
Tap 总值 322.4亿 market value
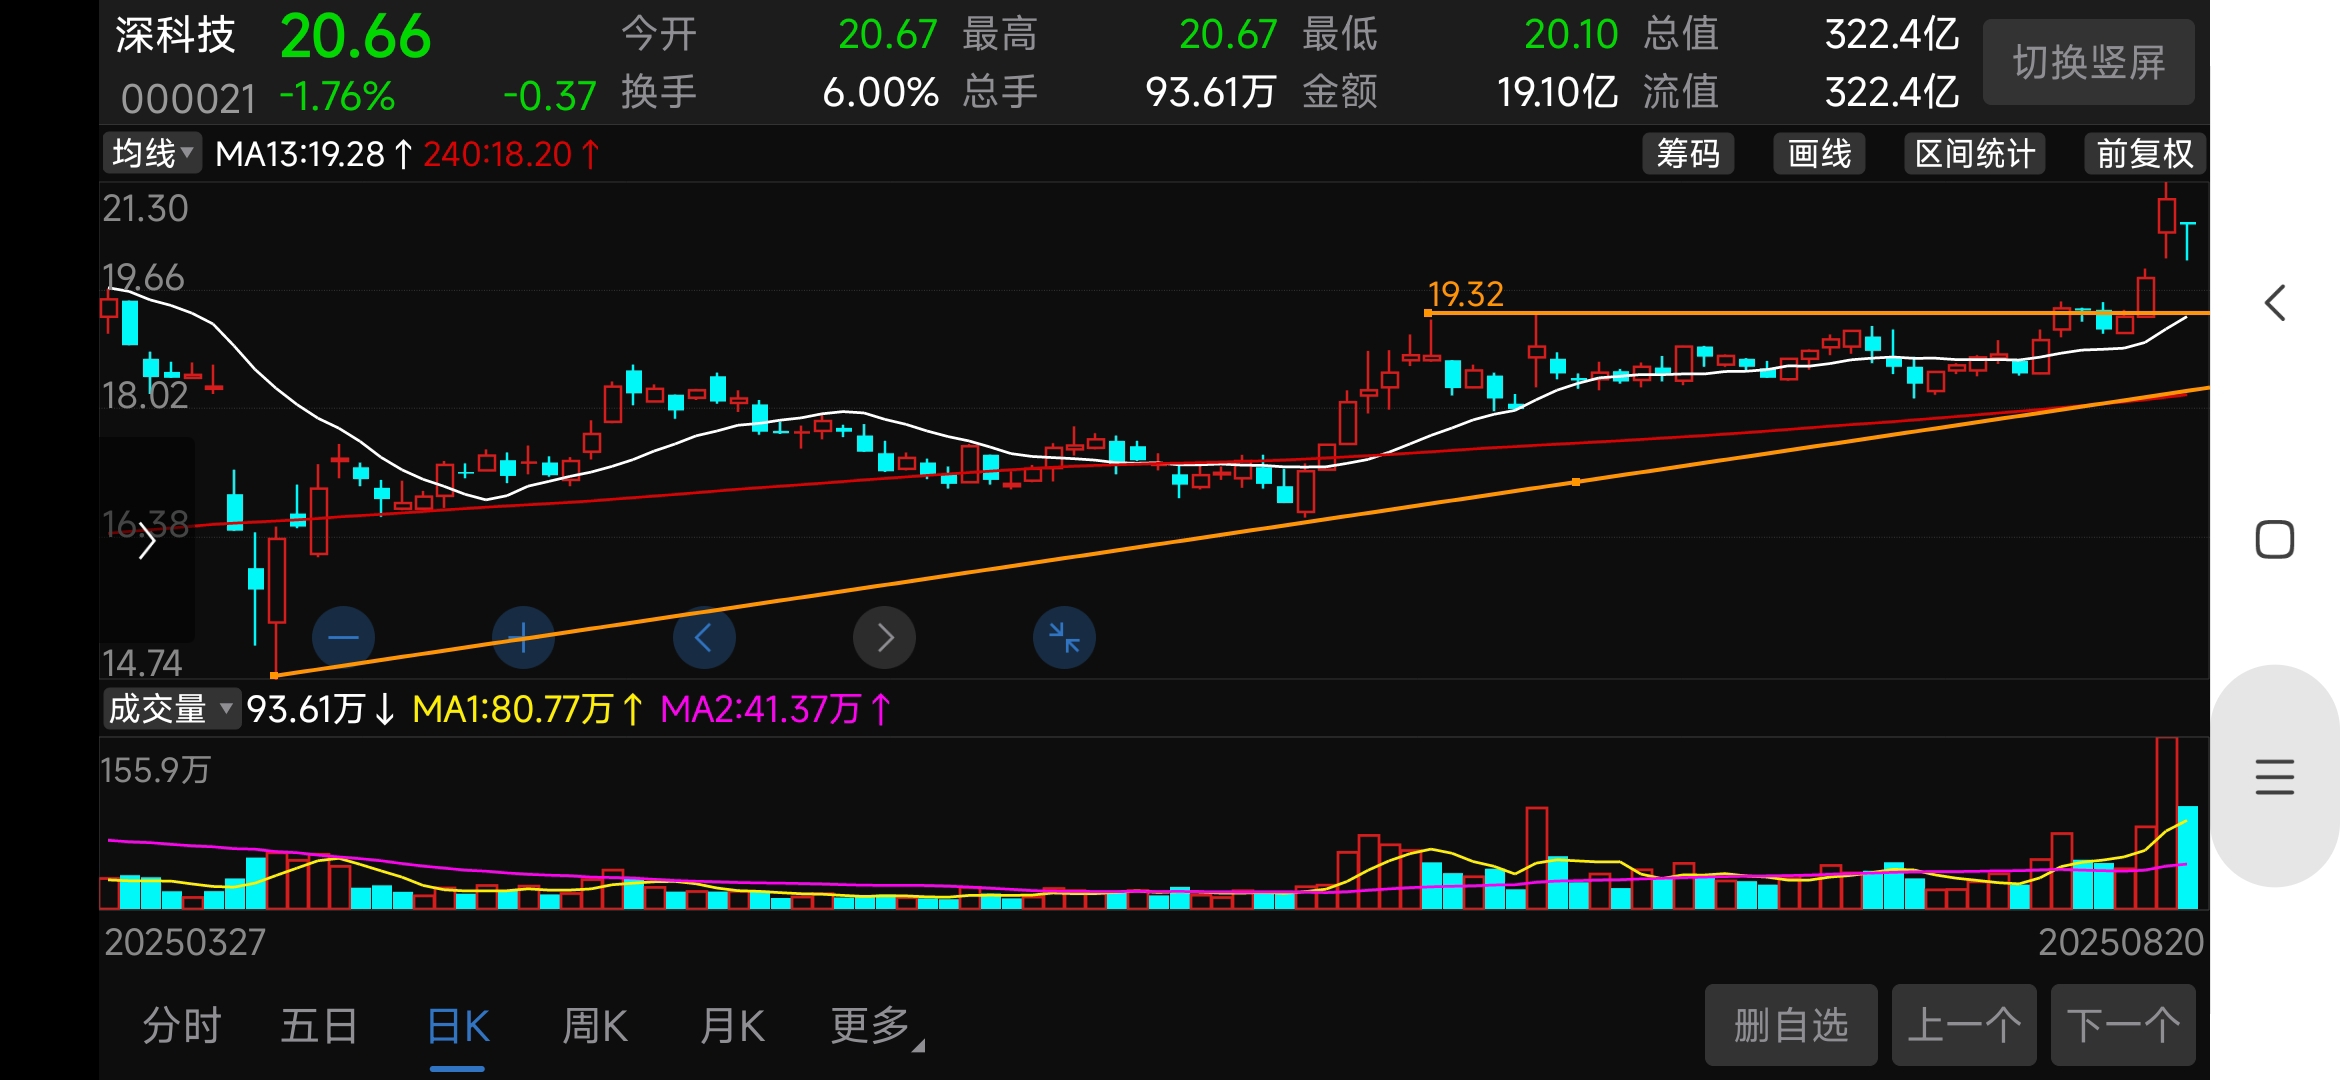tap(1801, 35)
